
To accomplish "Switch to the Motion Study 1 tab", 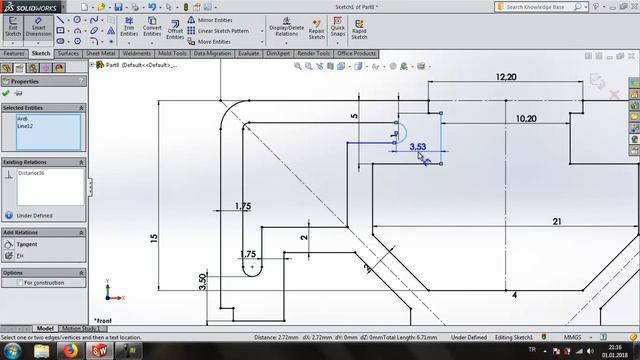I will click(81, 328).
